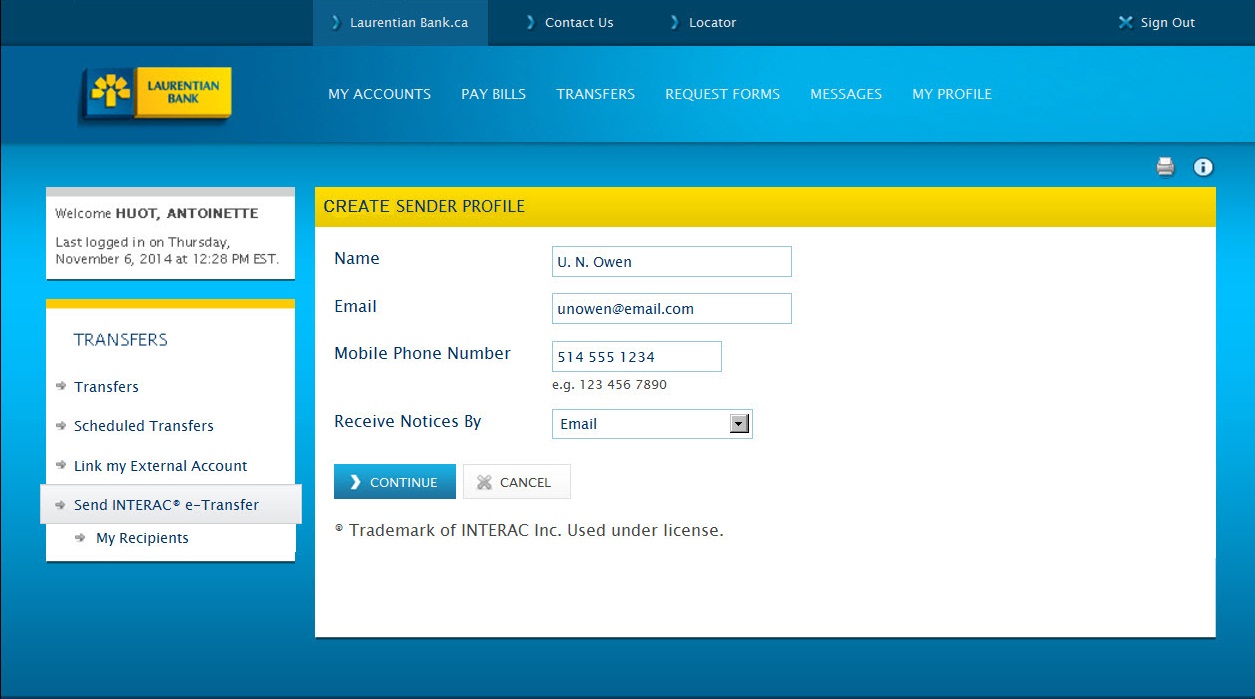Click the Name input field

(672, 261)
